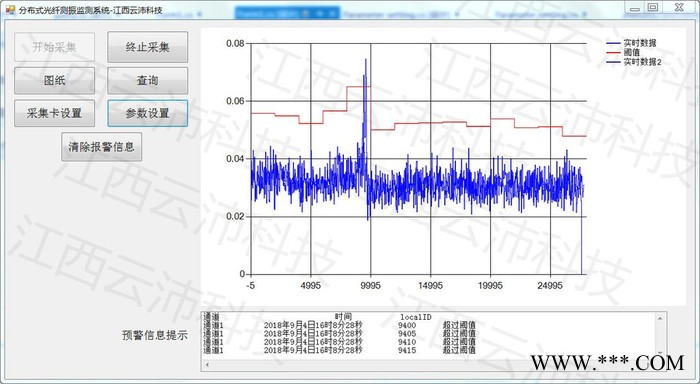Select the alarm row with localID 9415

click(339, 351)
